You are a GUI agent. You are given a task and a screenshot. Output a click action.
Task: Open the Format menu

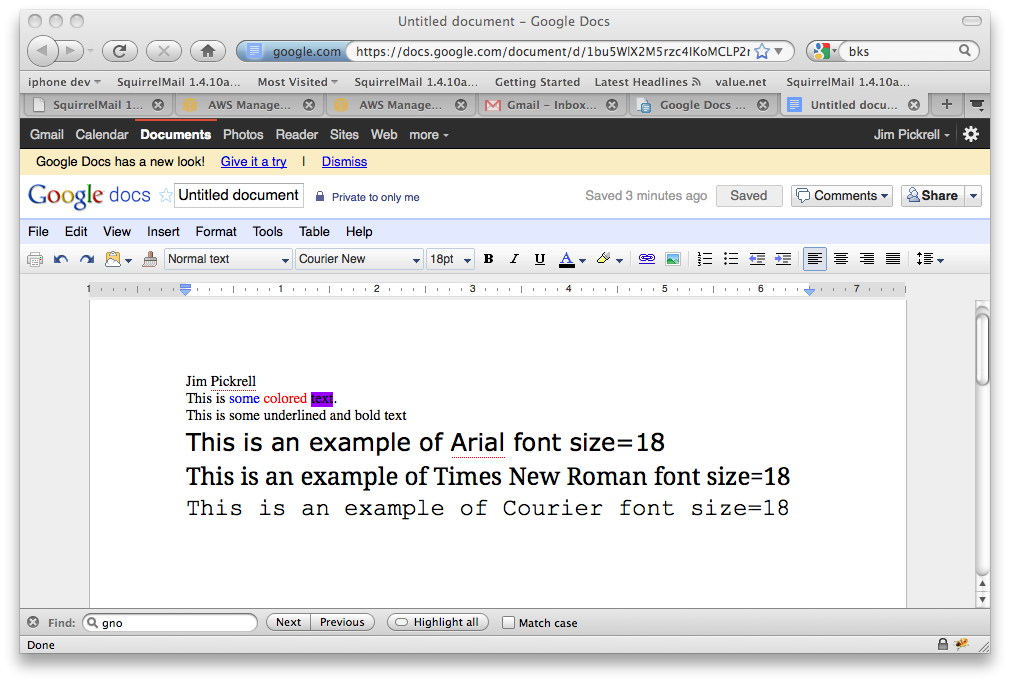tap(216, 231)
